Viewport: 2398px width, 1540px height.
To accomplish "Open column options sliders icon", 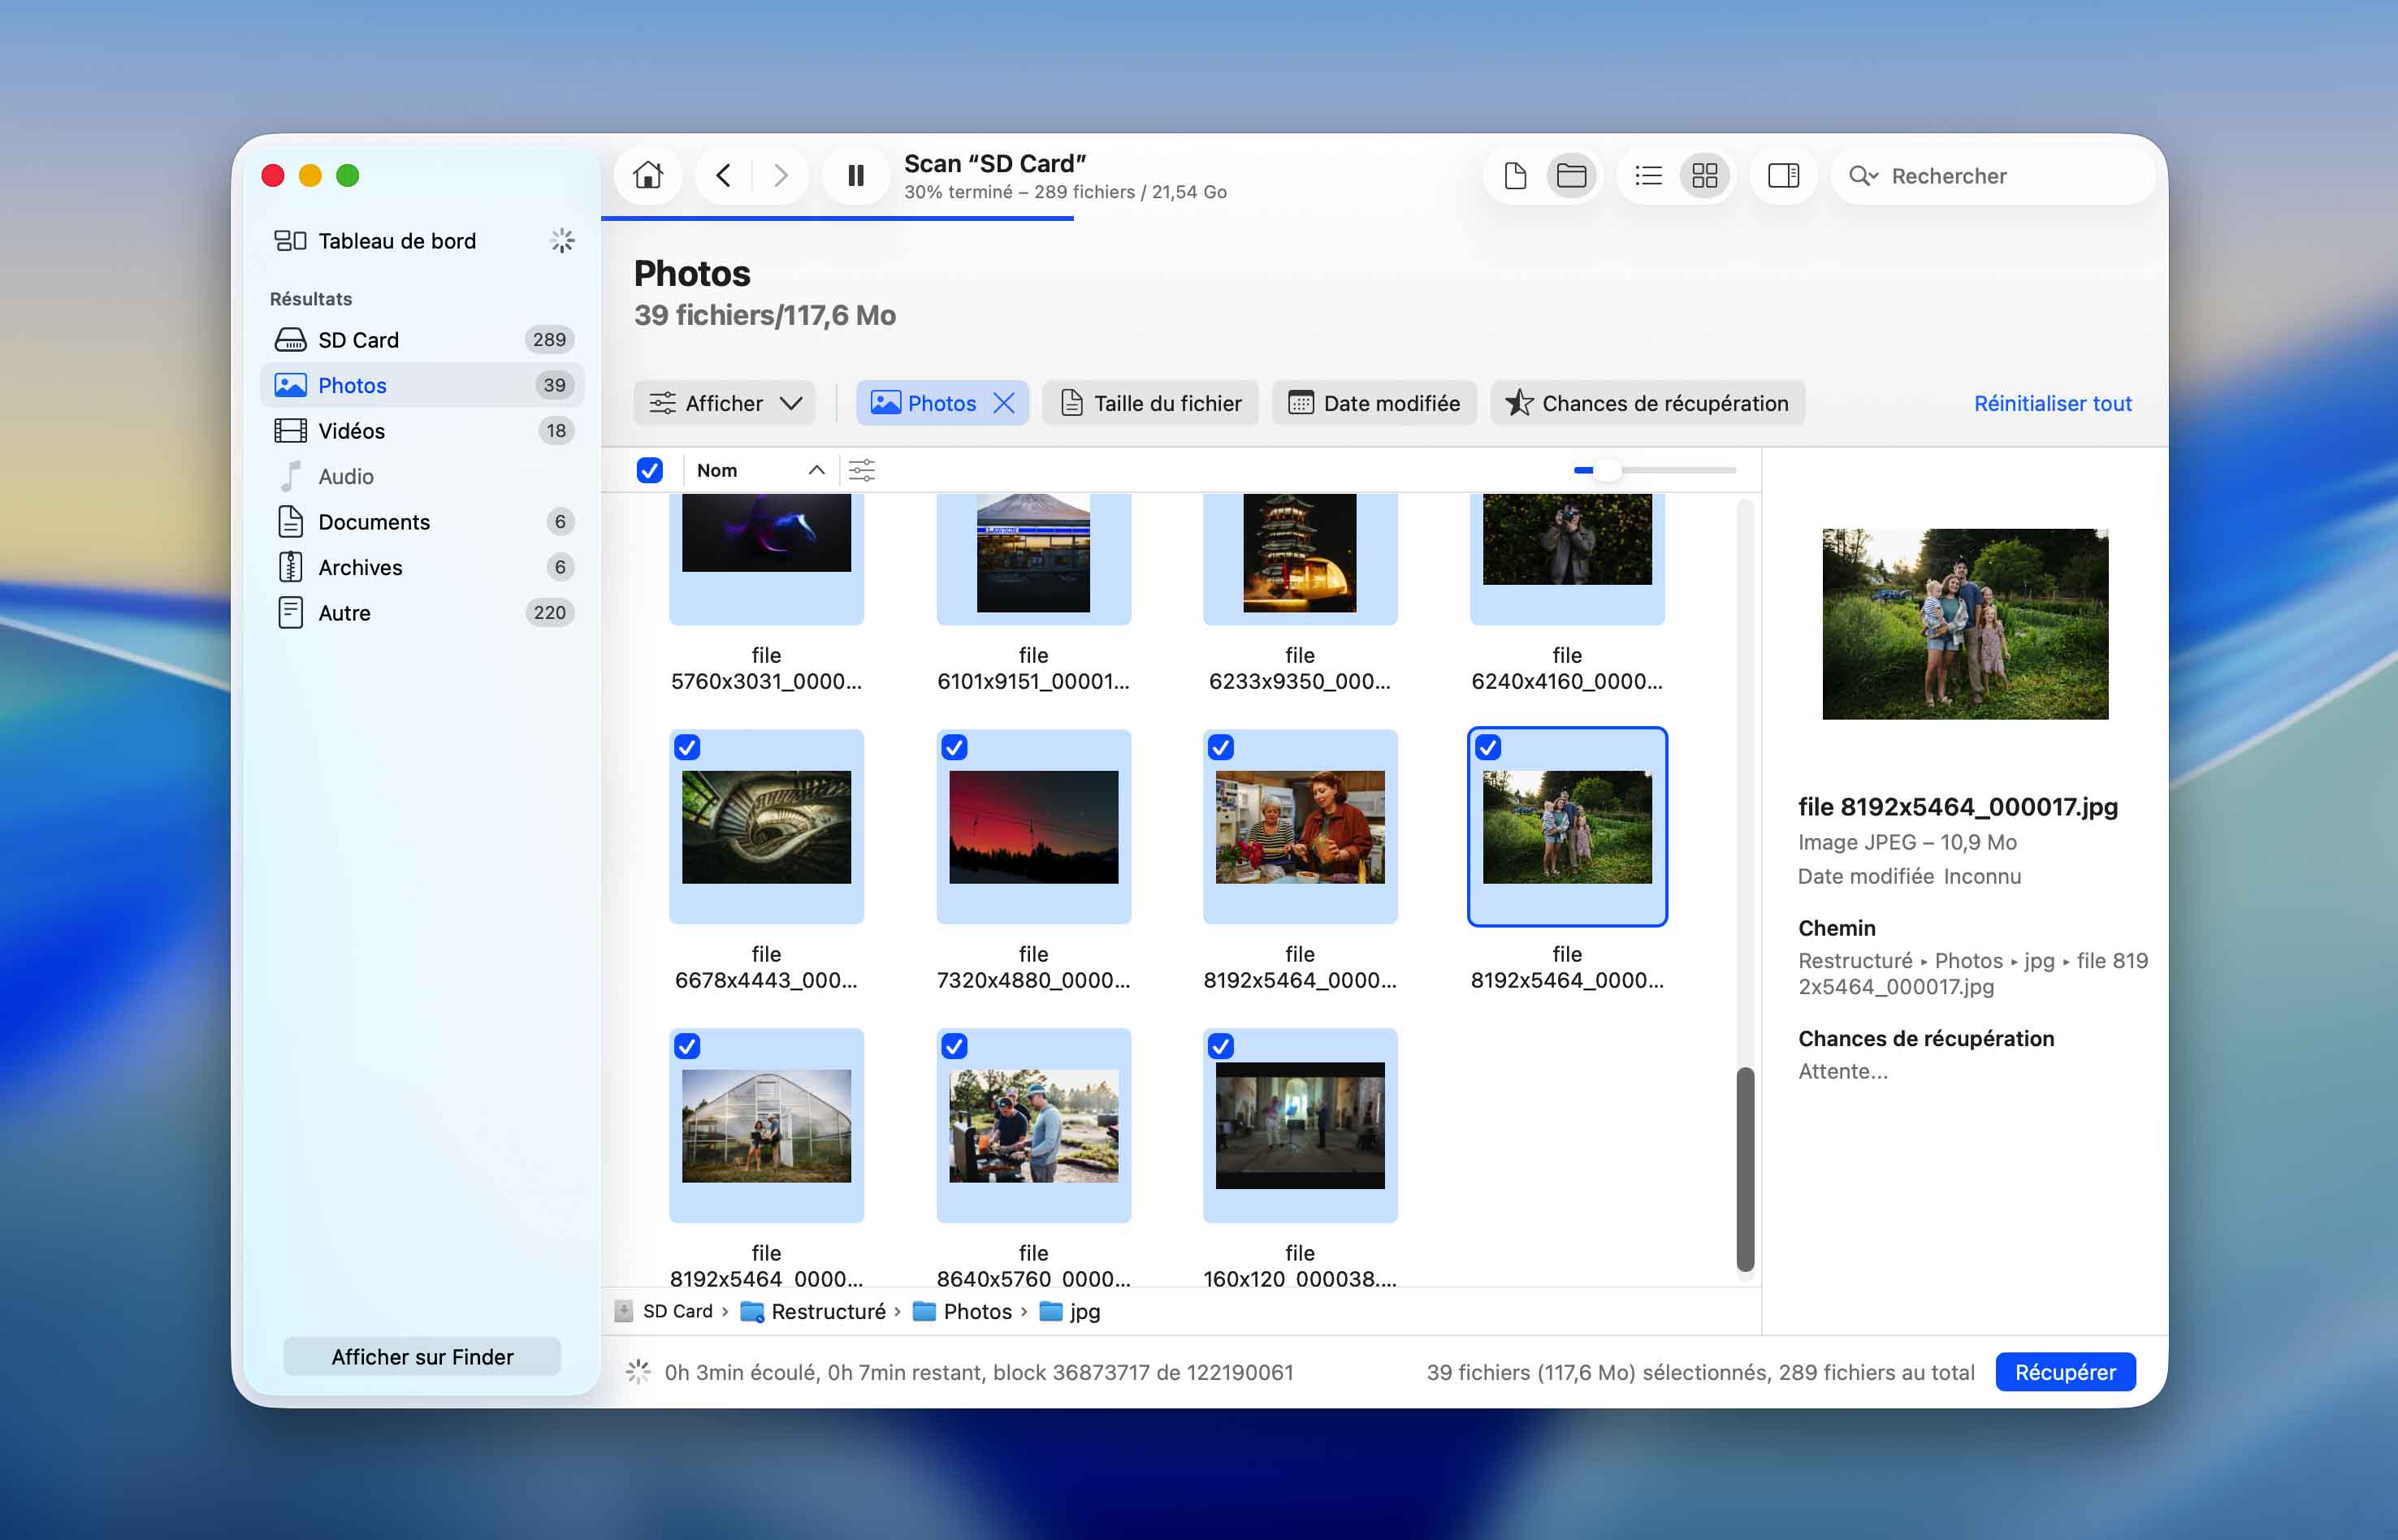I will 862,470.
